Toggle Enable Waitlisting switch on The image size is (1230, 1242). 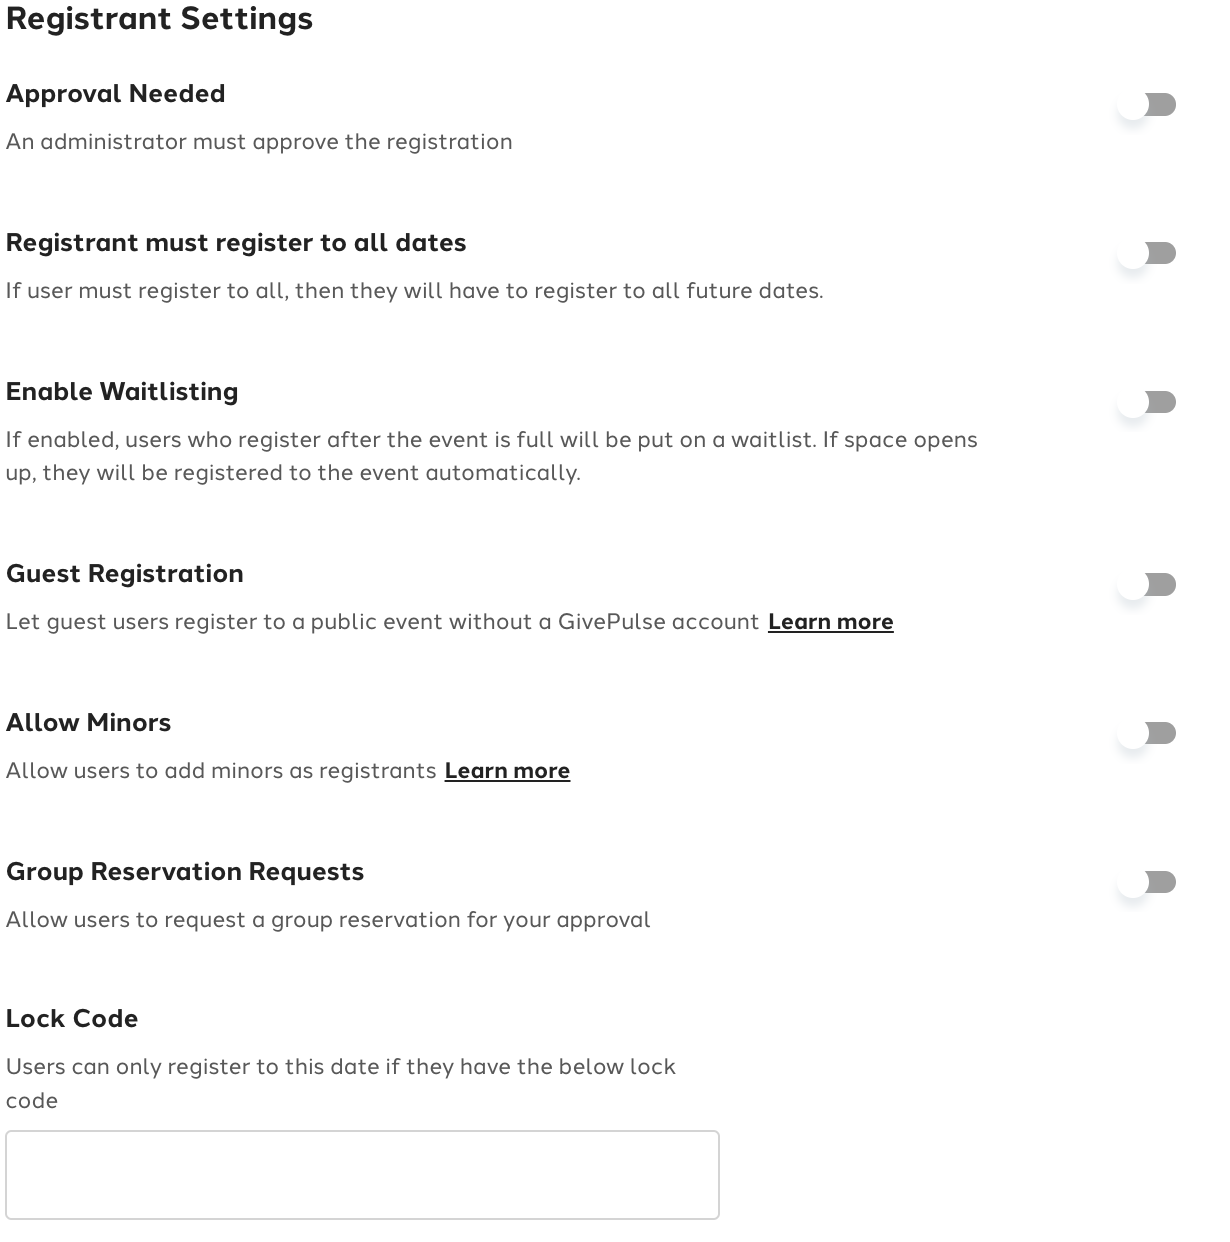(x=1147, y=402)
